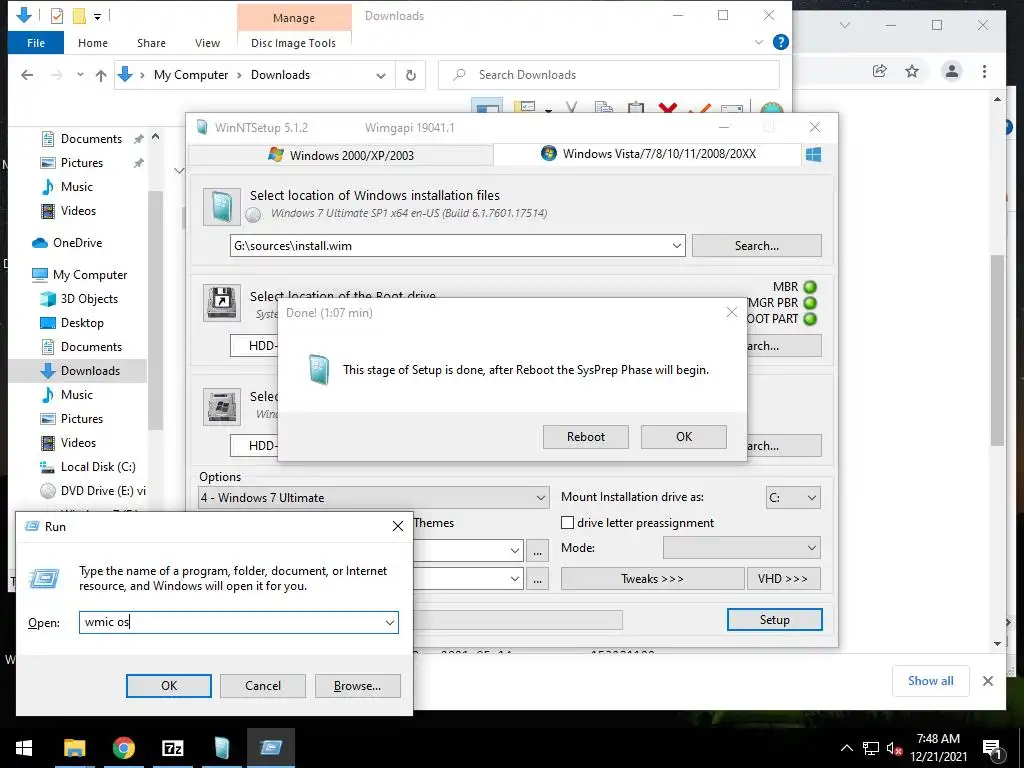This screenshot has height=768, width=1024.
Task: Open the VHD >>> button
Action: 782,579
